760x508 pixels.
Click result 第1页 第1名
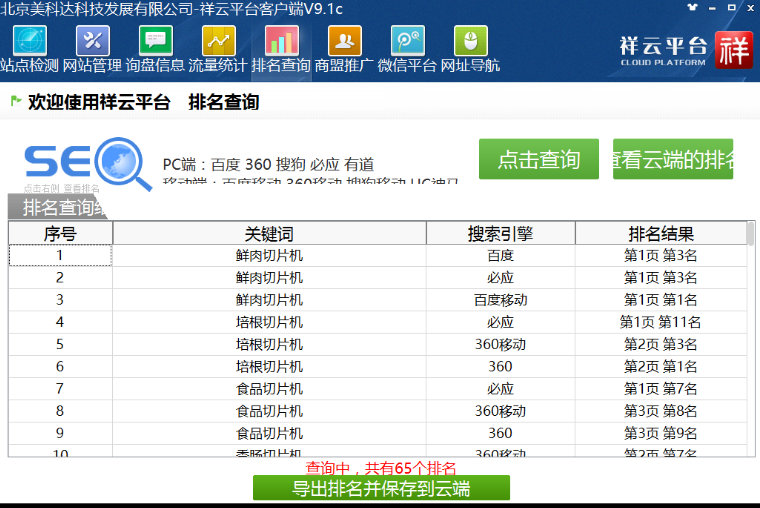pyautogui.click(x=661, y=300)
